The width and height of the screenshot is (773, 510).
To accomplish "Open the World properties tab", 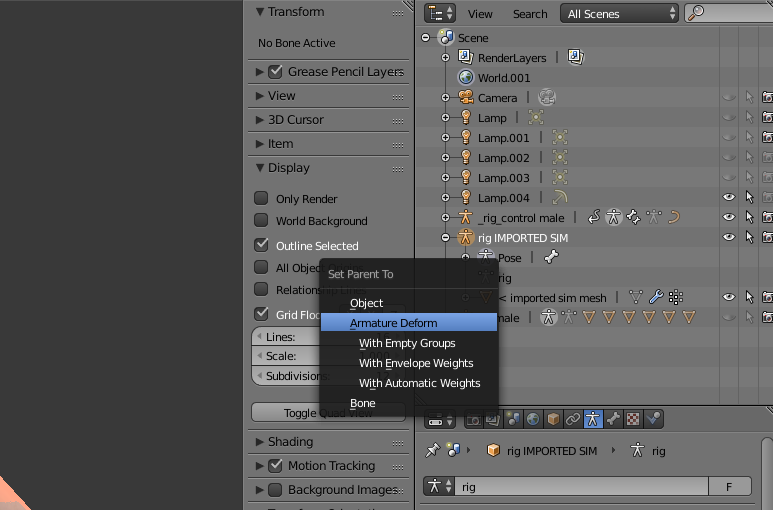I will 533,419.
